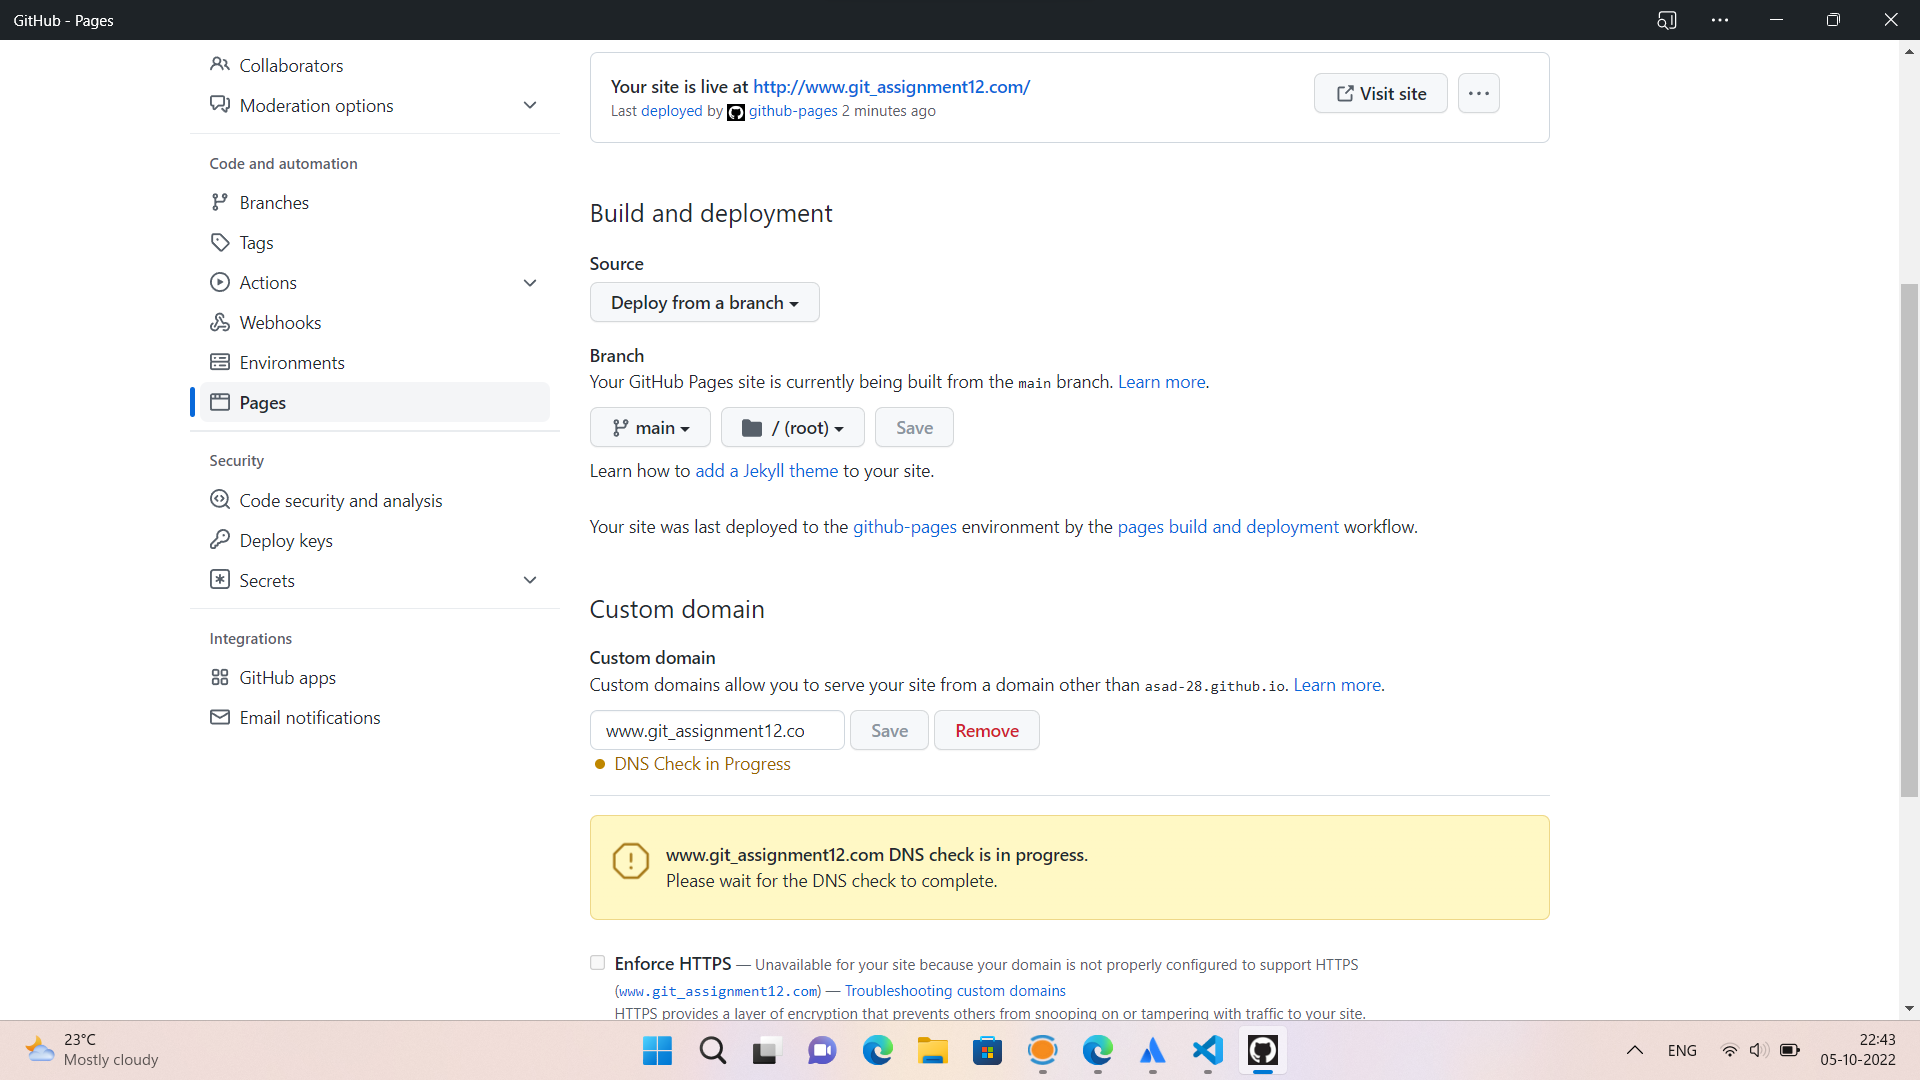Click the custom domain input field

[x=716, y=730]
